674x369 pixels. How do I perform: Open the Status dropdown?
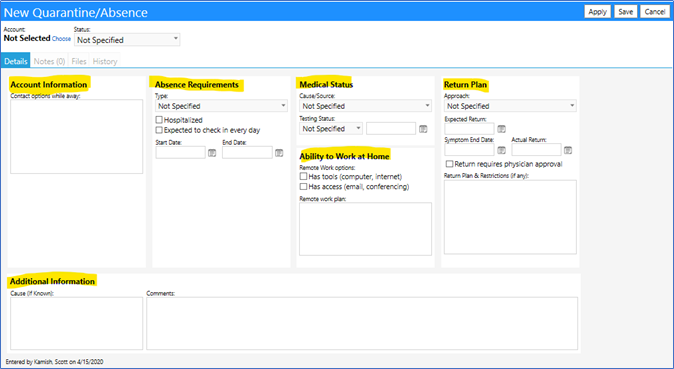[127, 40]
